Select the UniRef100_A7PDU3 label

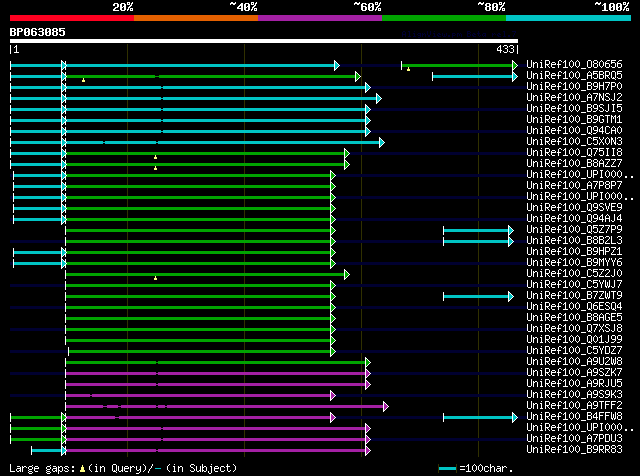coord(574,438)
